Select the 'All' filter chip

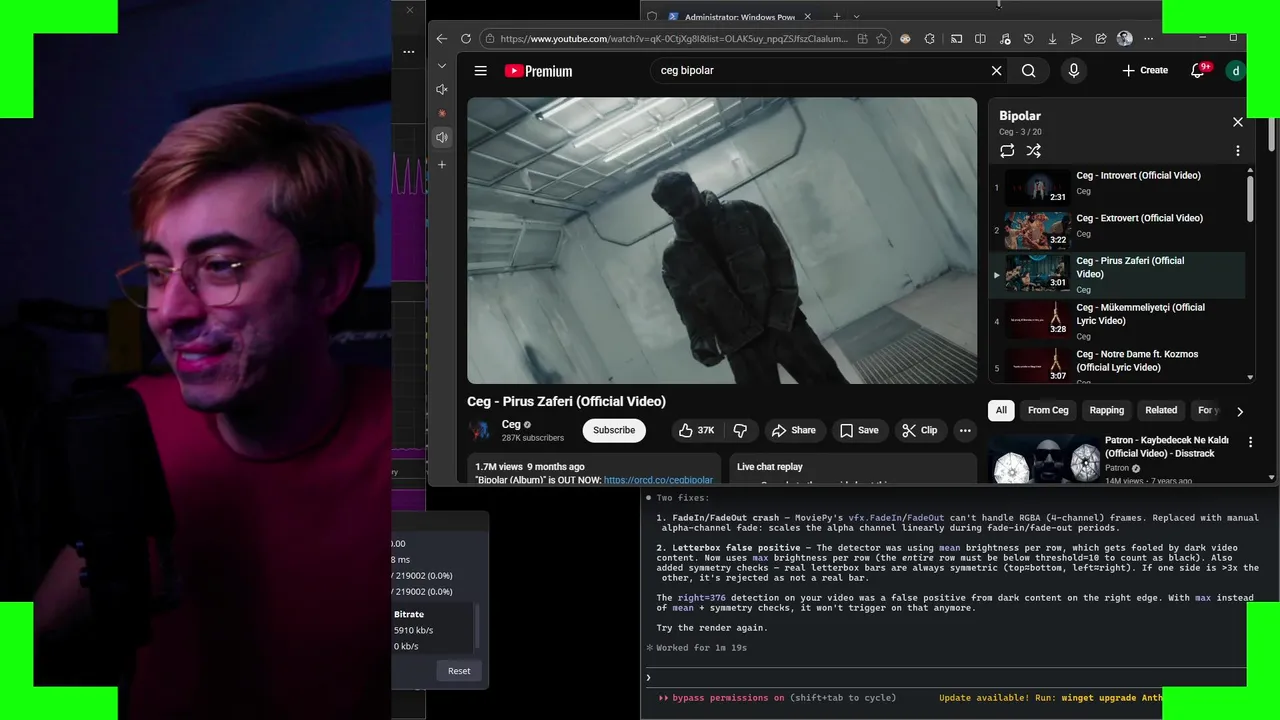(1001, 410)
